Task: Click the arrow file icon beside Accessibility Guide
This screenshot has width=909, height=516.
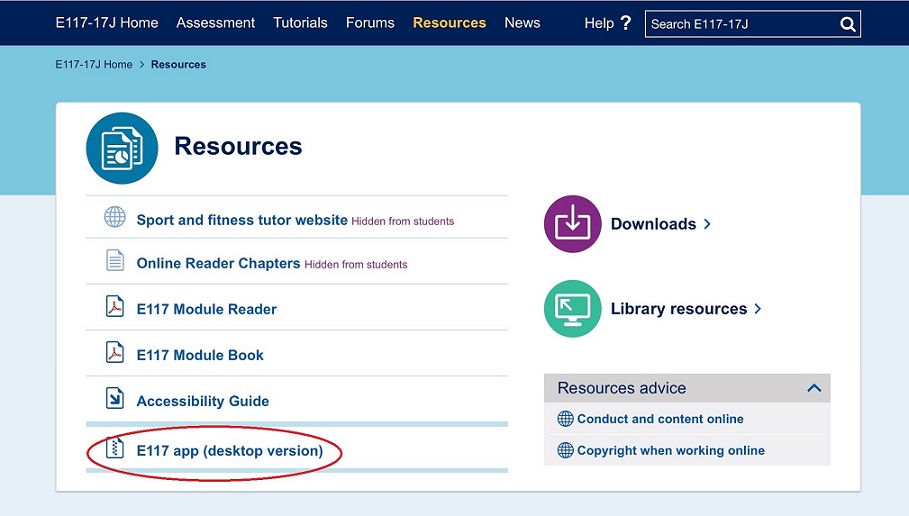Action: (x=115, y=398)
